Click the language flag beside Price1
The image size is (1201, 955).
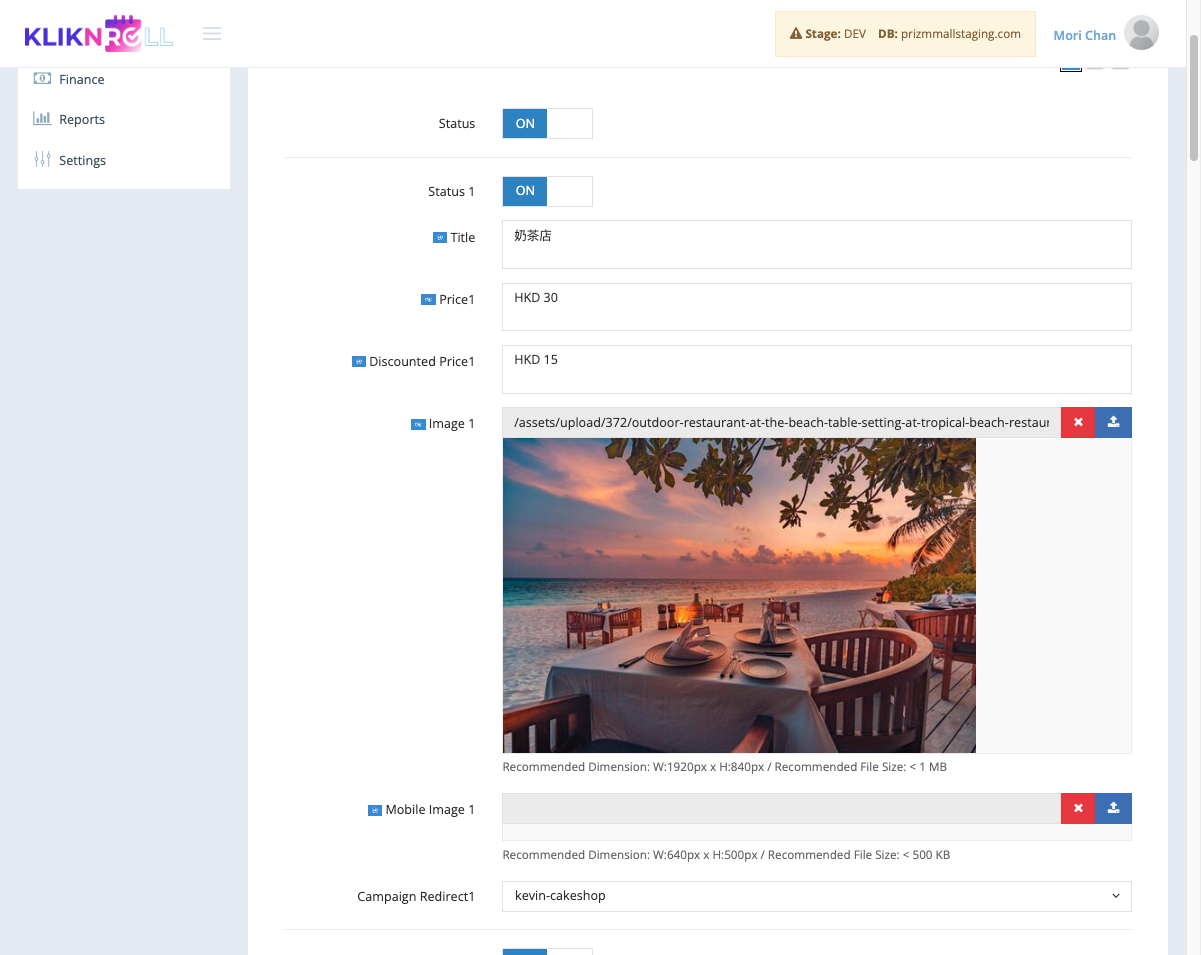[x=429, y=300]
